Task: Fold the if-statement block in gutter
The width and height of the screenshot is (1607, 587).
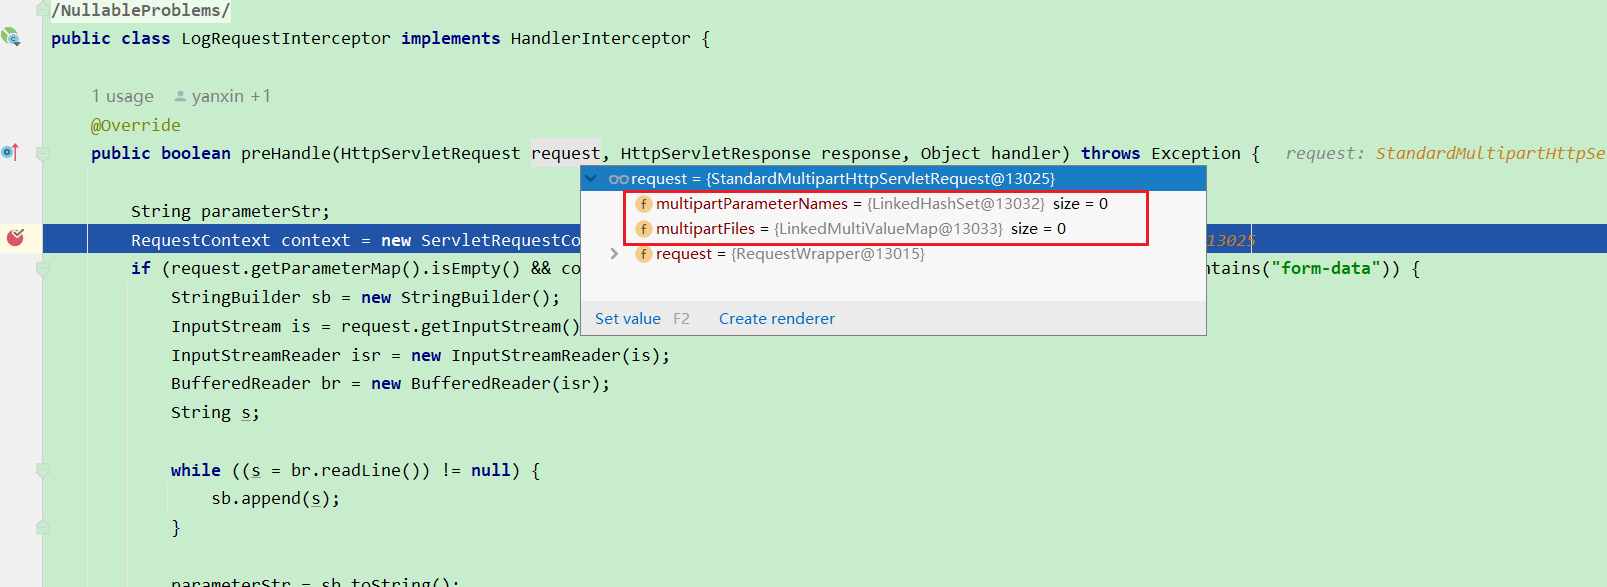Action: pyautogui.click(x=43, y=269)
